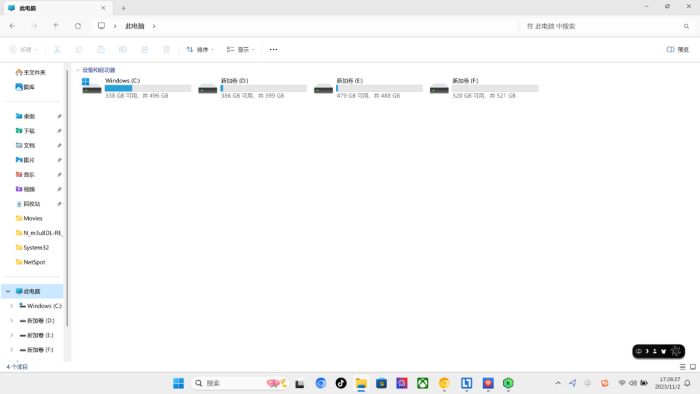700x394 pixels.
Task: Click 此电脑 breadcrumb in the address bar
Action: tap(135, 26)
